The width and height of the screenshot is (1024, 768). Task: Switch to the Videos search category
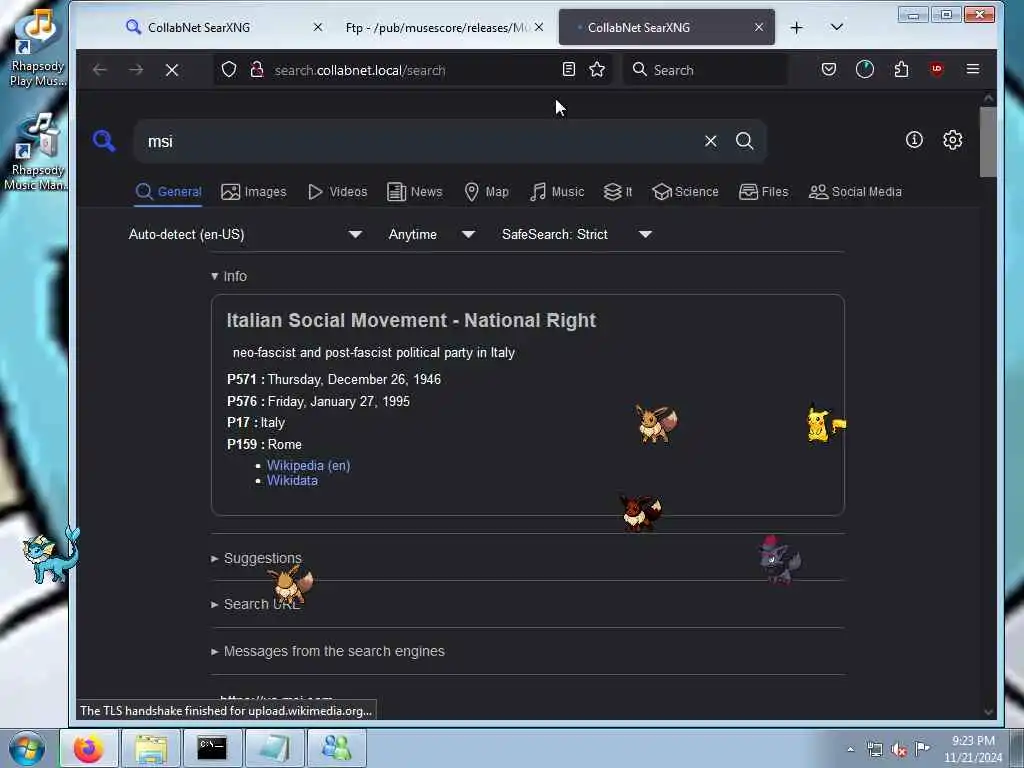point(338,192)
